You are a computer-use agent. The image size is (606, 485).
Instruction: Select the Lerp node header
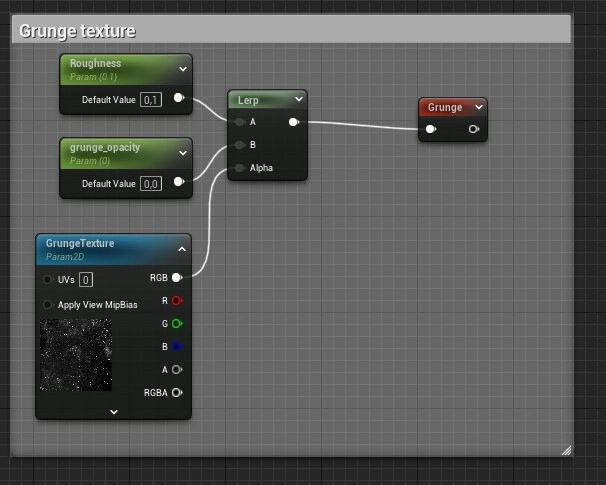tap(258, 100)
